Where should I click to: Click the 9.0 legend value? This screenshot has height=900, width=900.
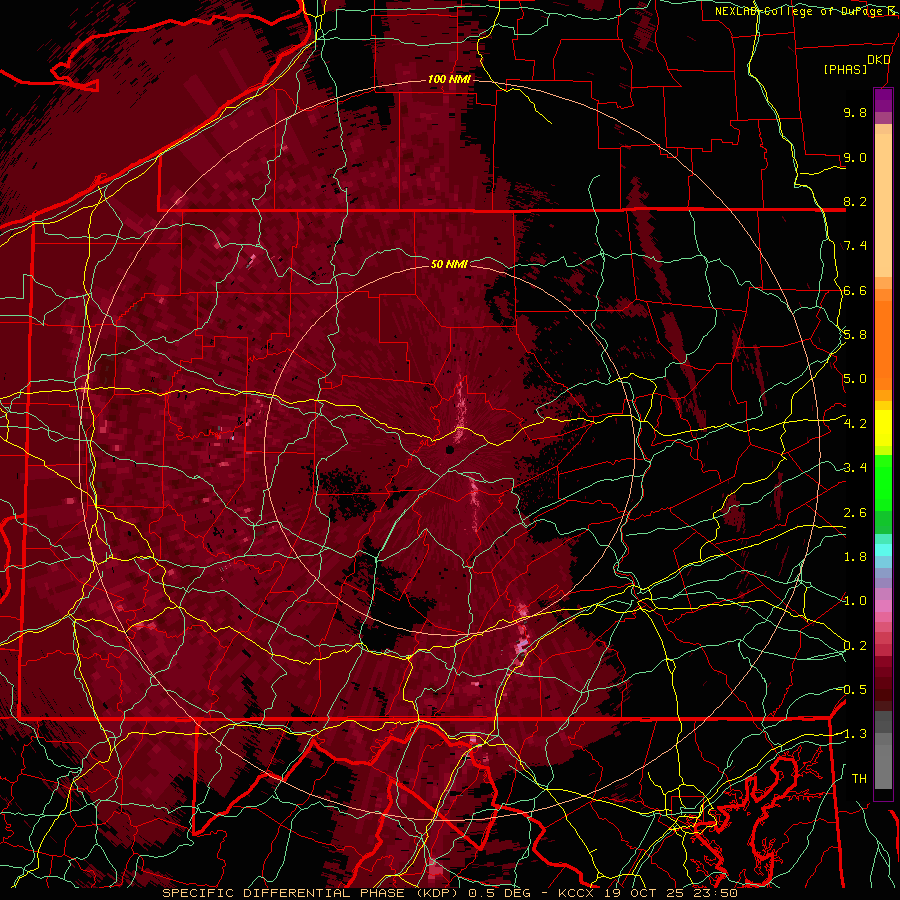pyautogui.click(x=855, y=157)
